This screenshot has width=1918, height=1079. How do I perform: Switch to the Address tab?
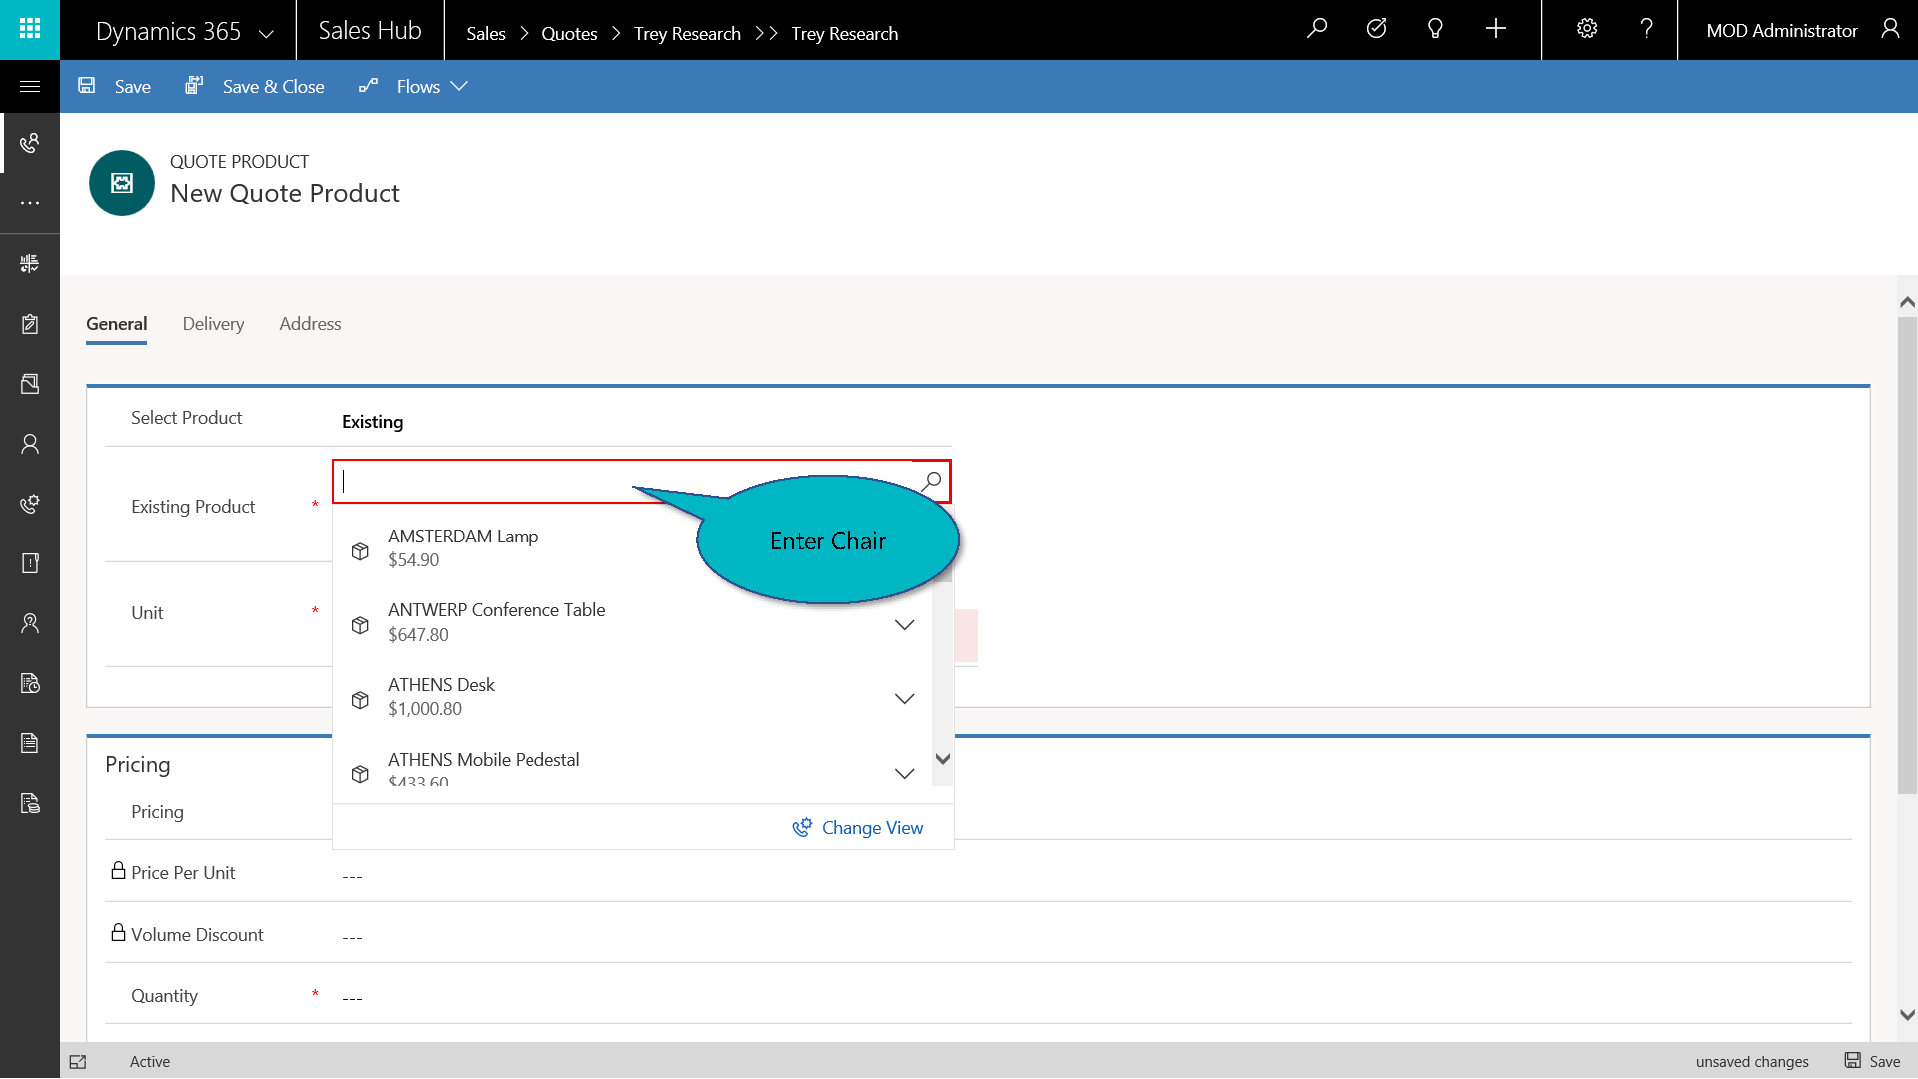click(x=310, y=324)
